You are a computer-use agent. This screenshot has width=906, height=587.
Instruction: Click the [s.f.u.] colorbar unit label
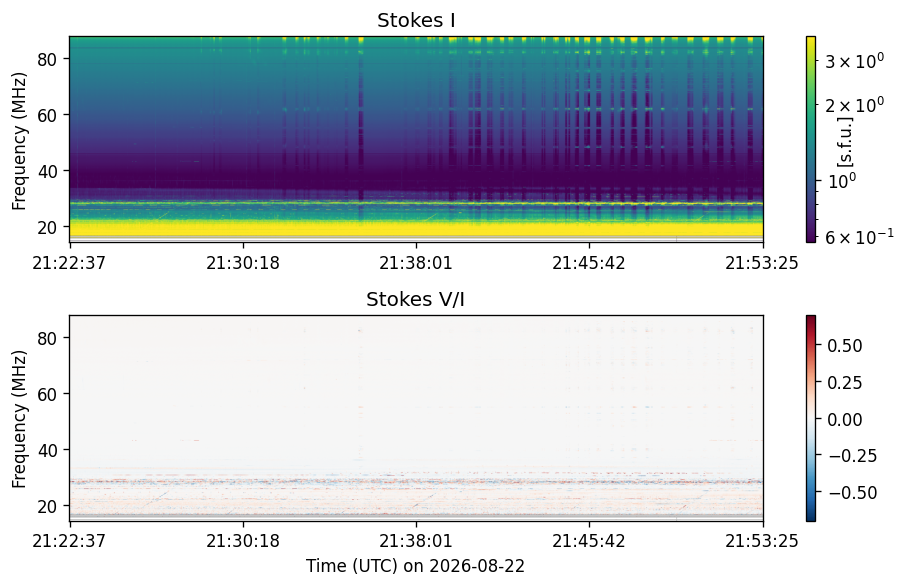(845, 142)
